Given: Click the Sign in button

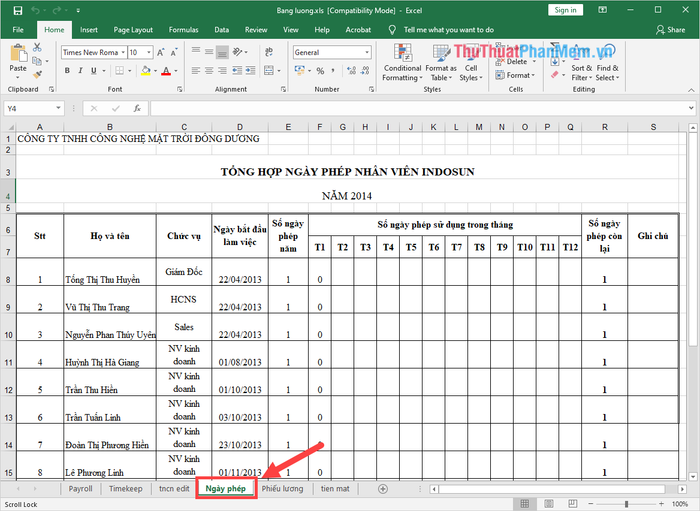Looking at the screenshot, I should [565, 10].
